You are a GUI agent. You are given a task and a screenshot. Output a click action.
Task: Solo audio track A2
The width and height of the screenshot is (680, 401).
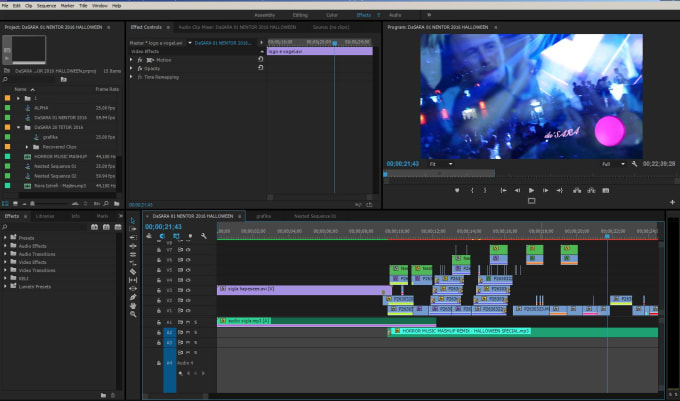pyautogui.click(x=196, y=332)
